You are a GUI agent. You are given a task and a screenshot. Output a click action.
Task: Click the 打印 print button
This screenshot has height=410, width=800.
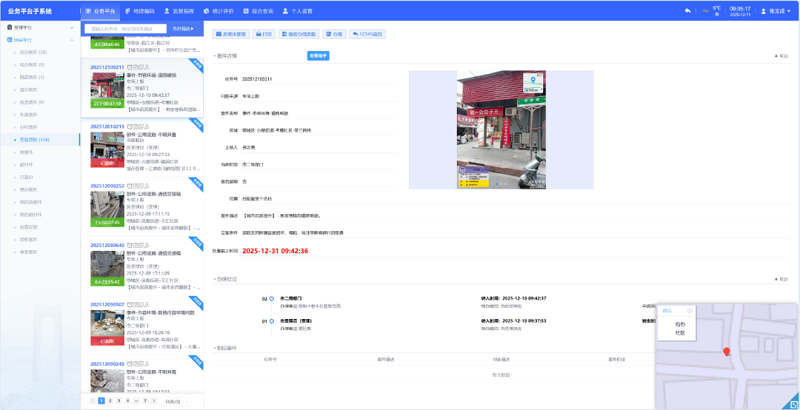pyautogui.click(x=265, y=33)
